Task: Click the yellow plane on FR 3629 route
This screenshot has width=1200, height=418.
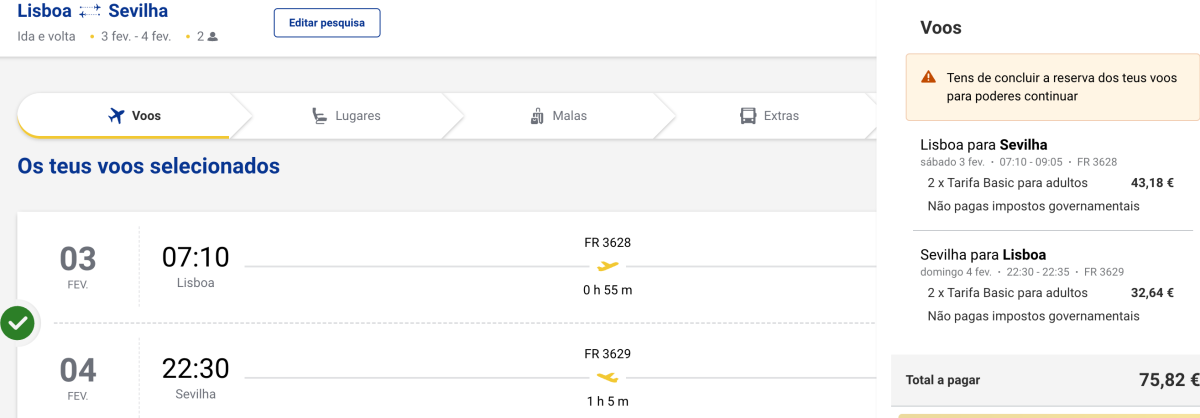Action: coord(608,377)
